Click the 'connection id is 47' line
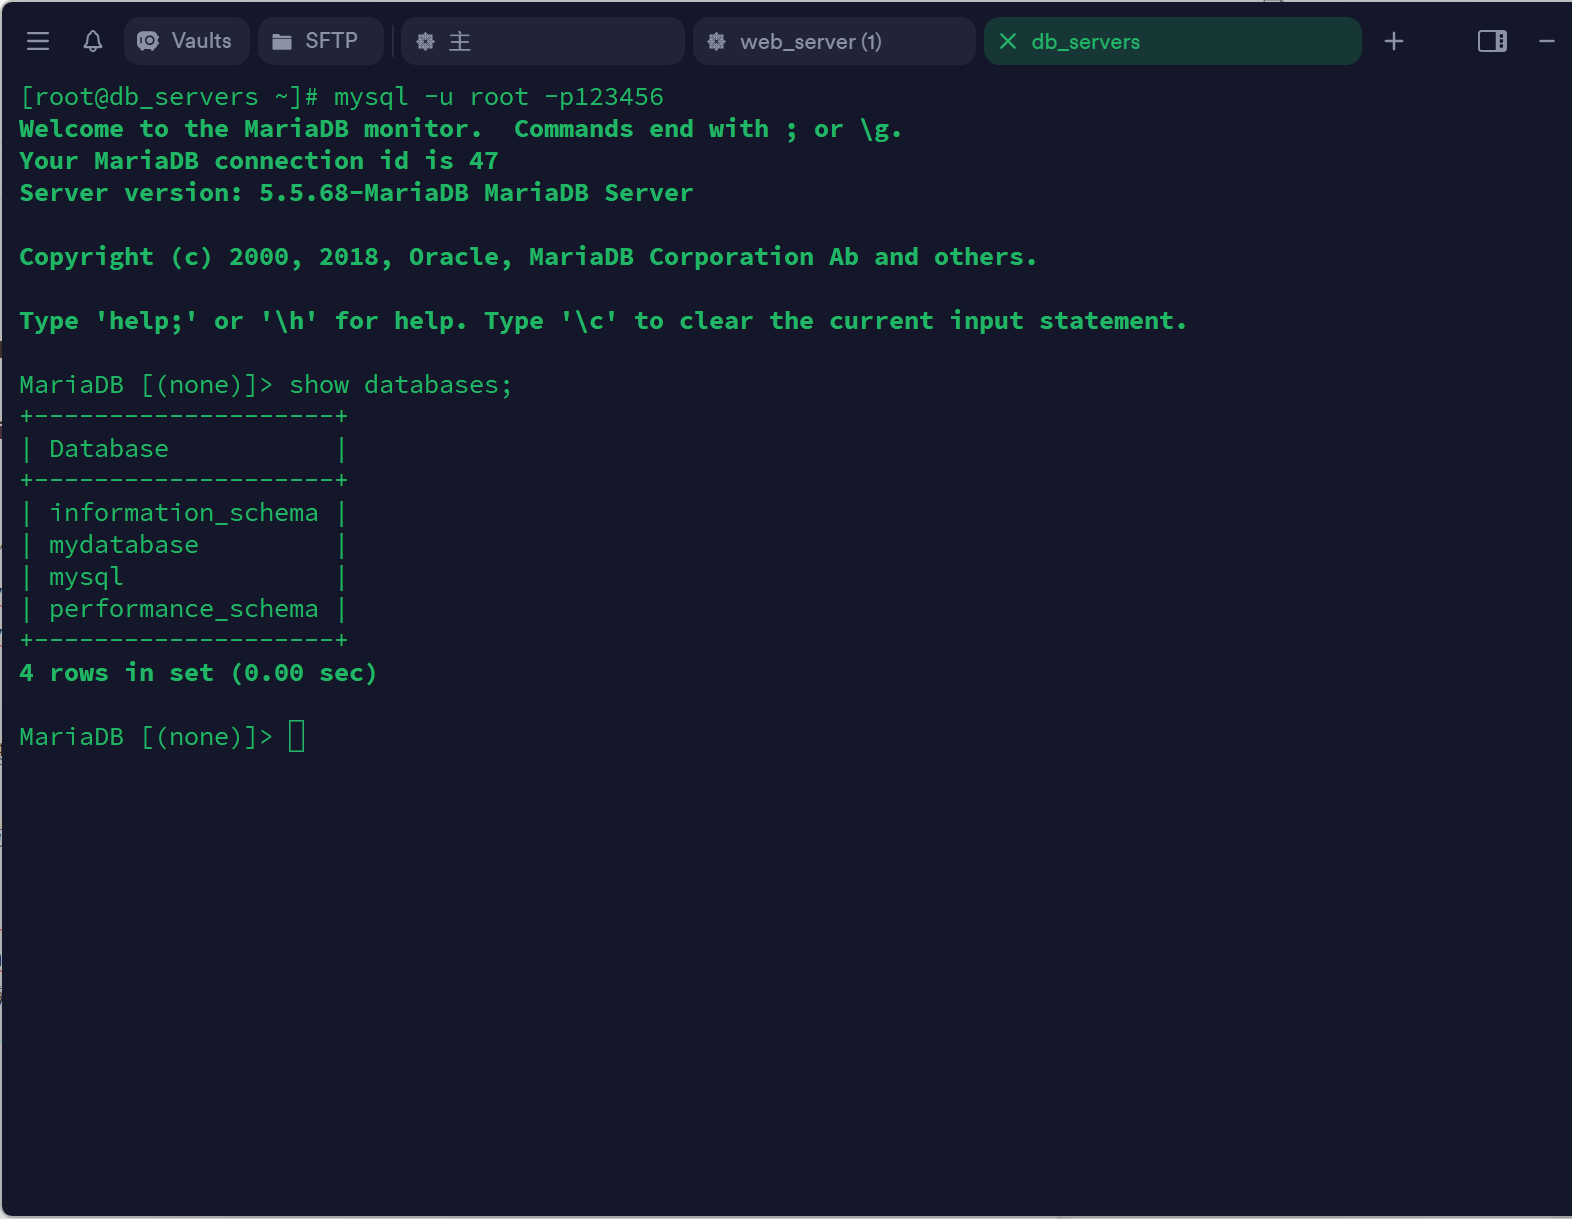The width and height of the screenshot is (1572, 1219). pos(259,161)
